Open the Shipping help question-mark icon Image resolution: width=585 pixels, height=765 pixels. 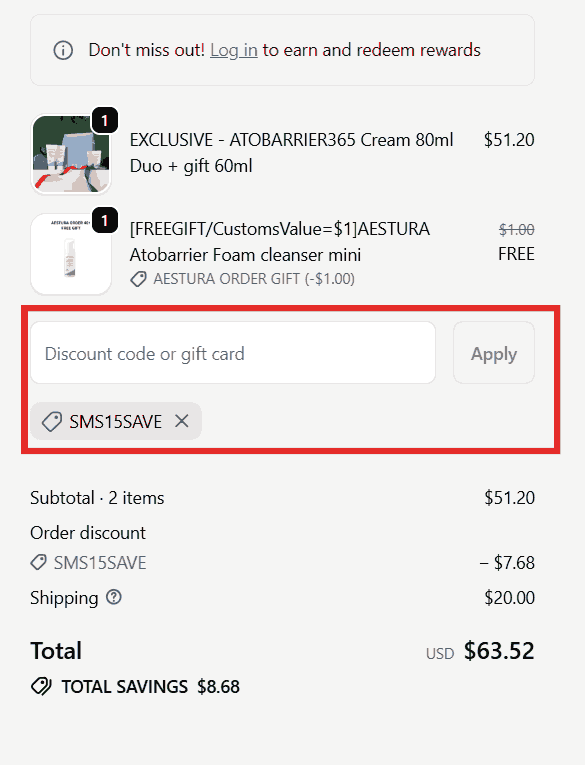point(114,597)
